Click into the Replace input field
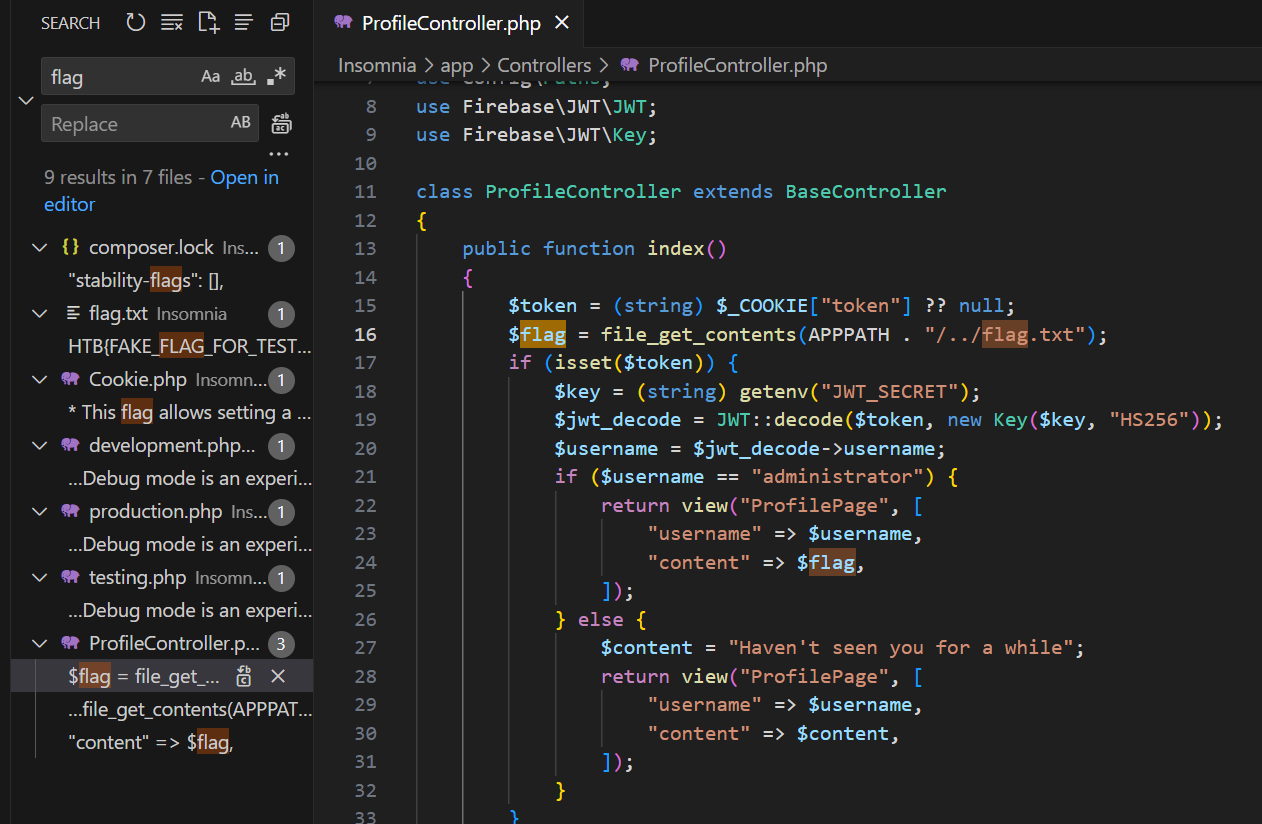1262x824 pixels. tap(130, 124)
